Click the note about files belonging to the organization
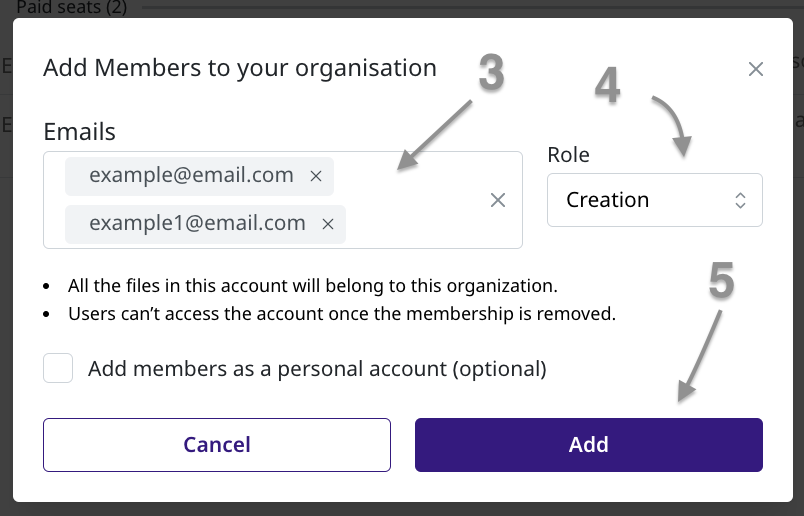 (313, 286)
